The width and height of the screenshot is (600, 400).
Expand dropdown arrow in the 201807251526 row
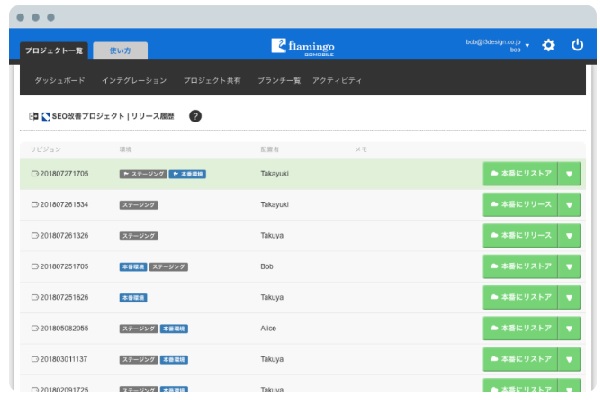click(569, 297)
